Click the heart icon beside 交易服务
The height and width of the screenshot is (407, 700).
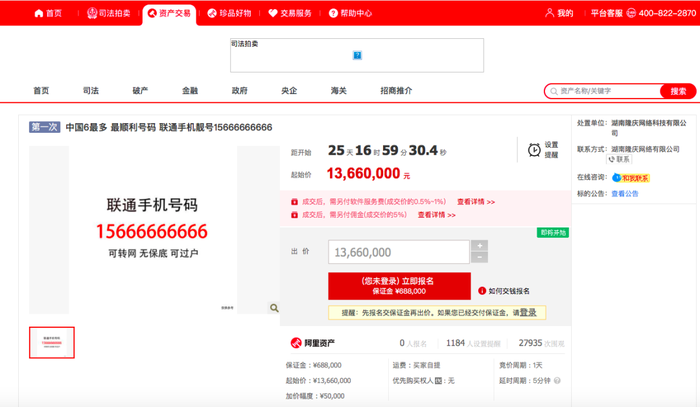(273, 13)
